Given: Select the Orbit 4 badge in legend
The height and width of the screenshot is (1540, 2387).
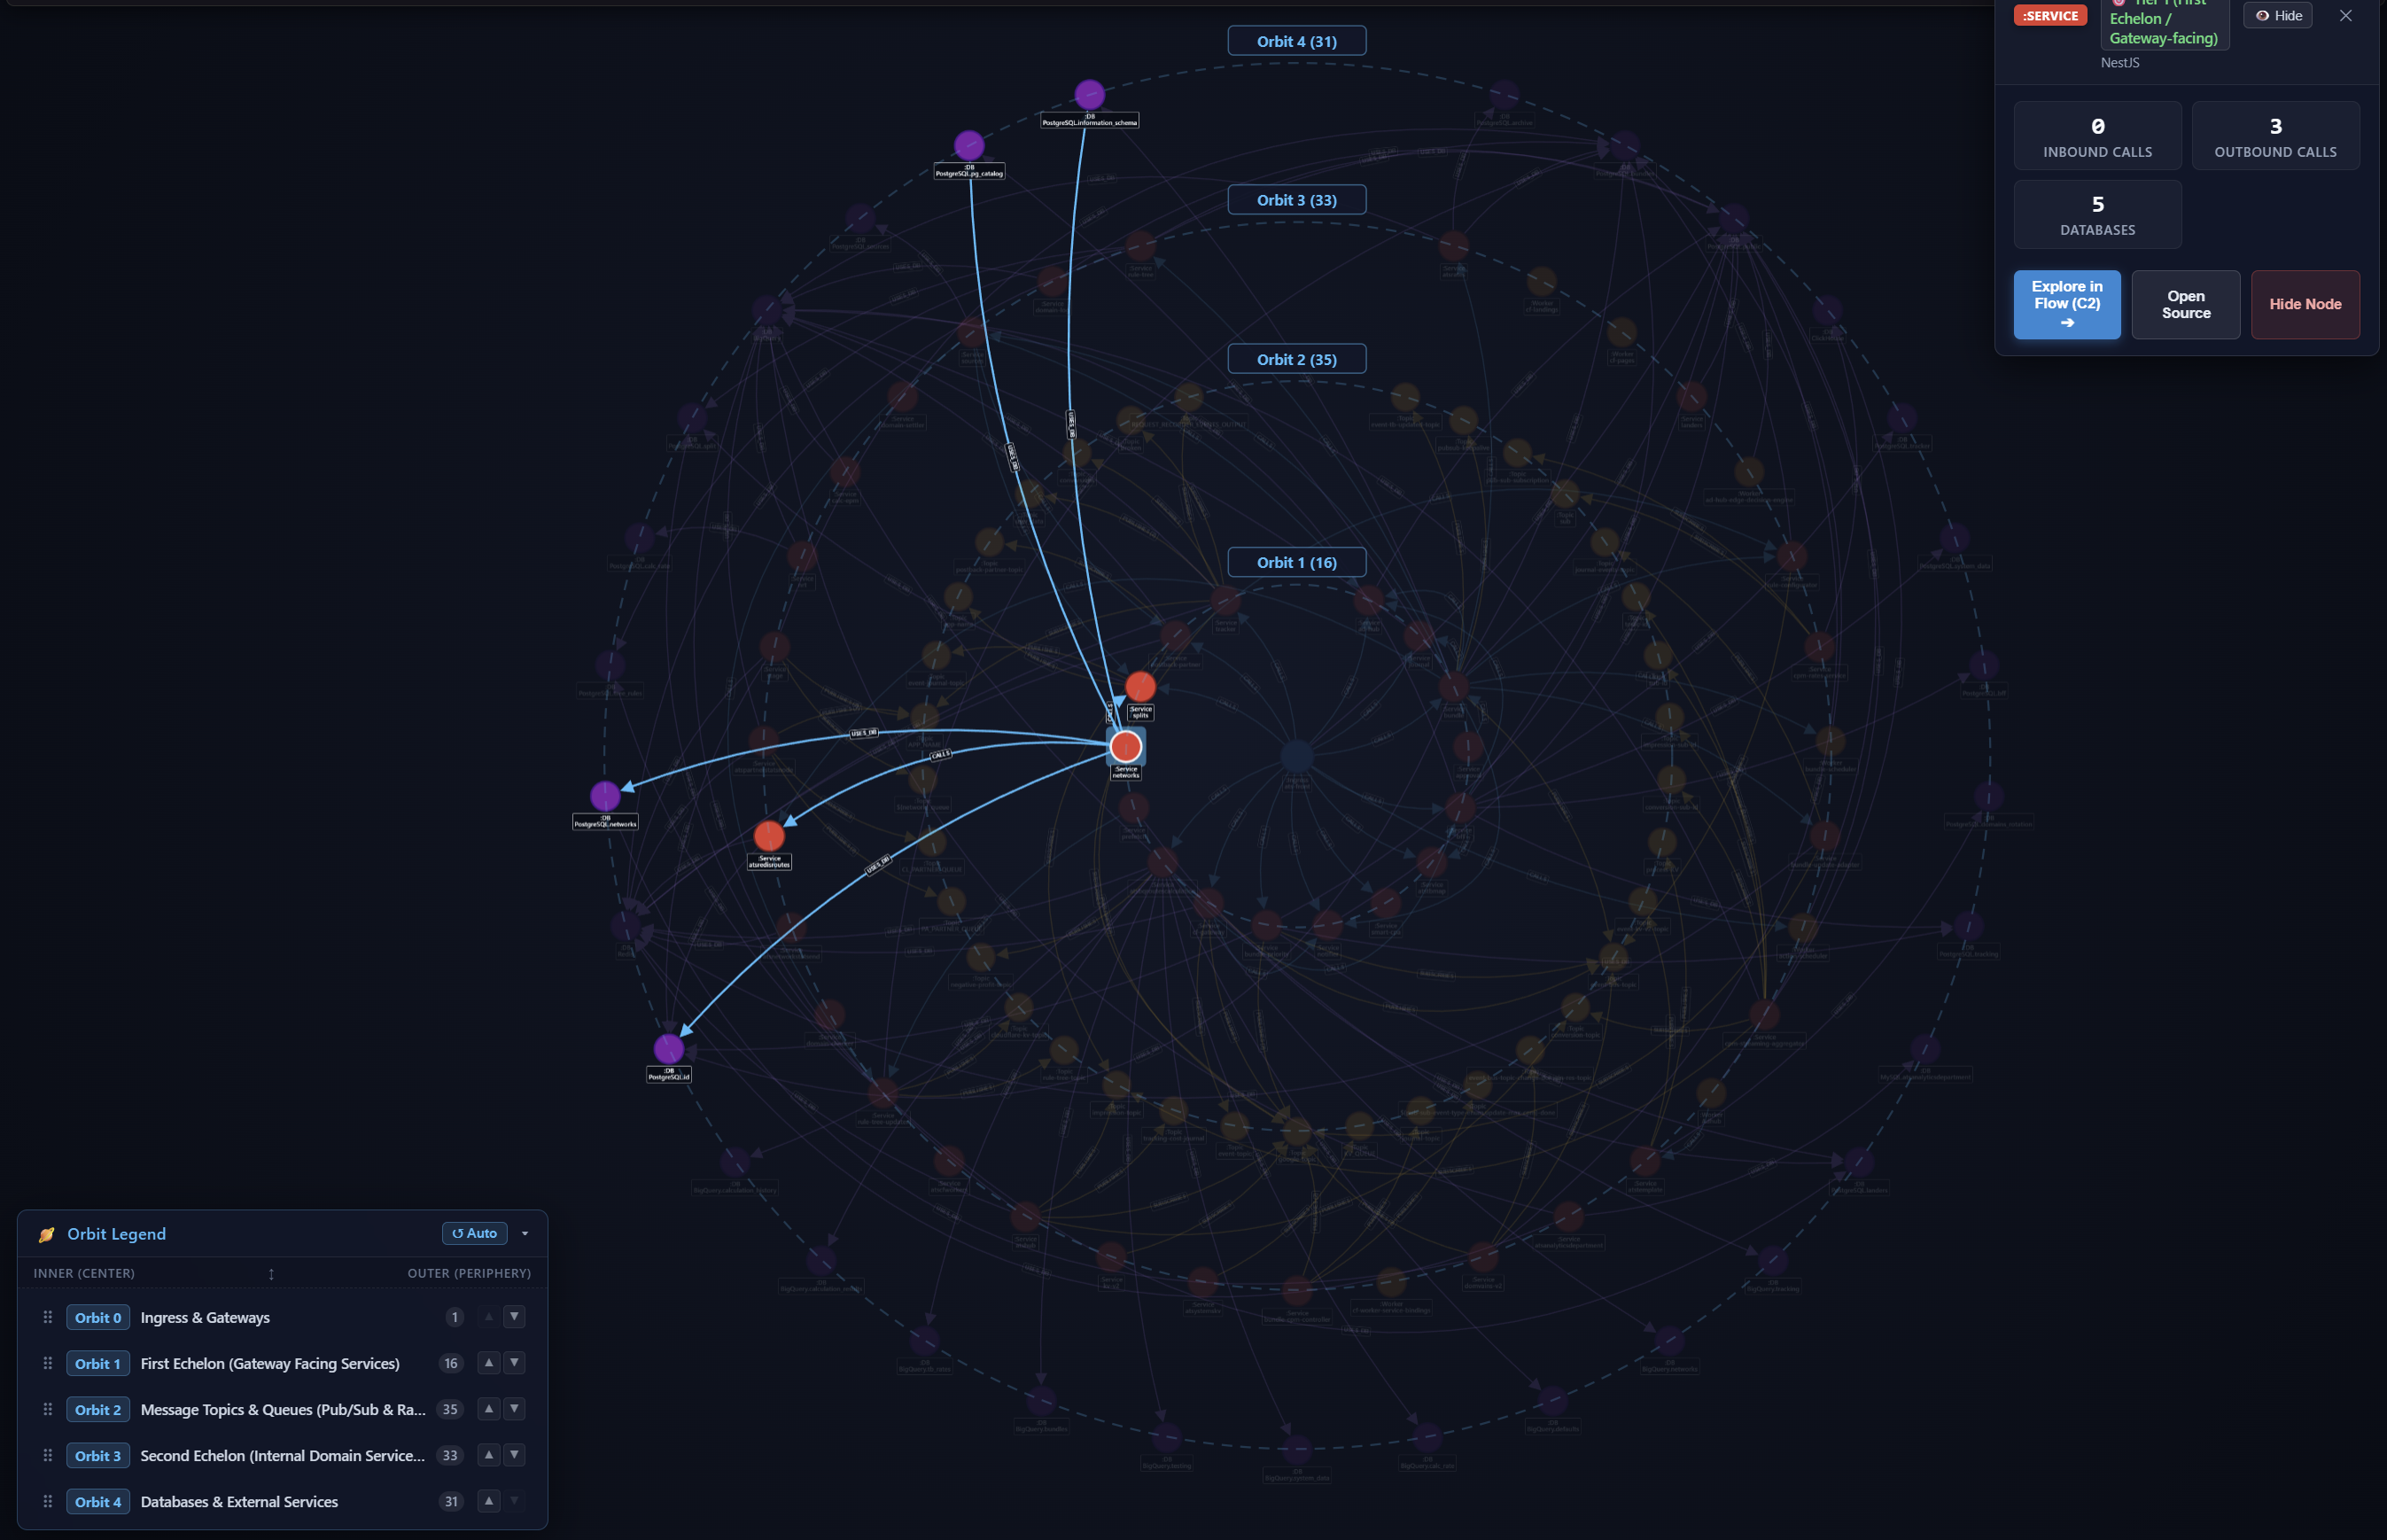Looking at the screenshot, I should tap(98, 1501).
